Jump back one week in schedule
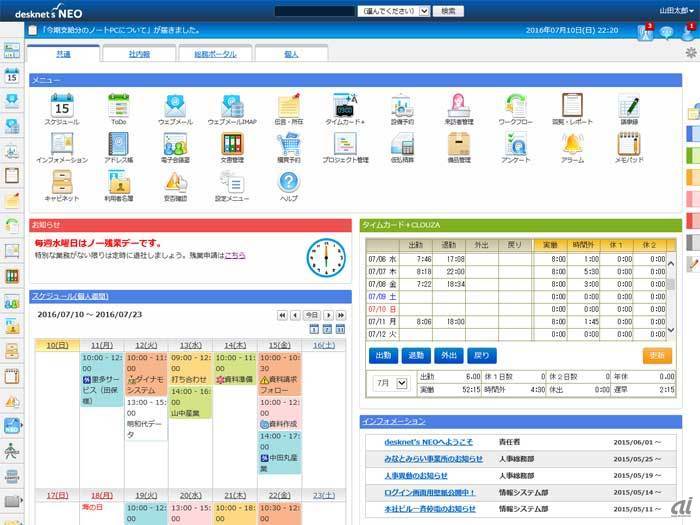 (282, 315)
